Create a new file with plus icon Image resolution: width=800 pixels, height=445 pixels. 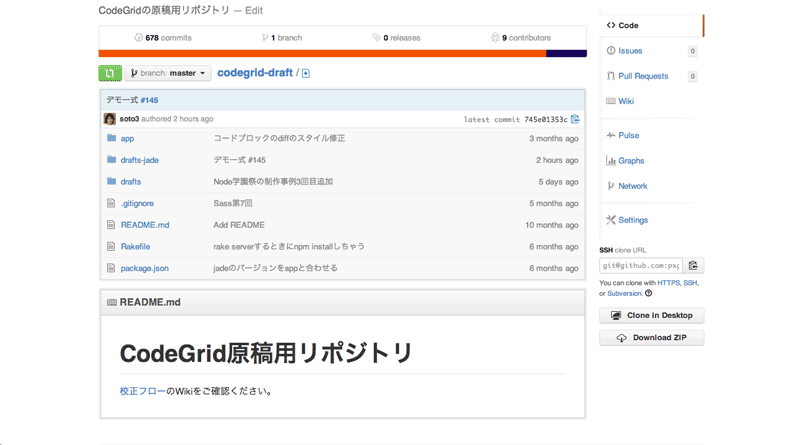(x=306, y=73)
